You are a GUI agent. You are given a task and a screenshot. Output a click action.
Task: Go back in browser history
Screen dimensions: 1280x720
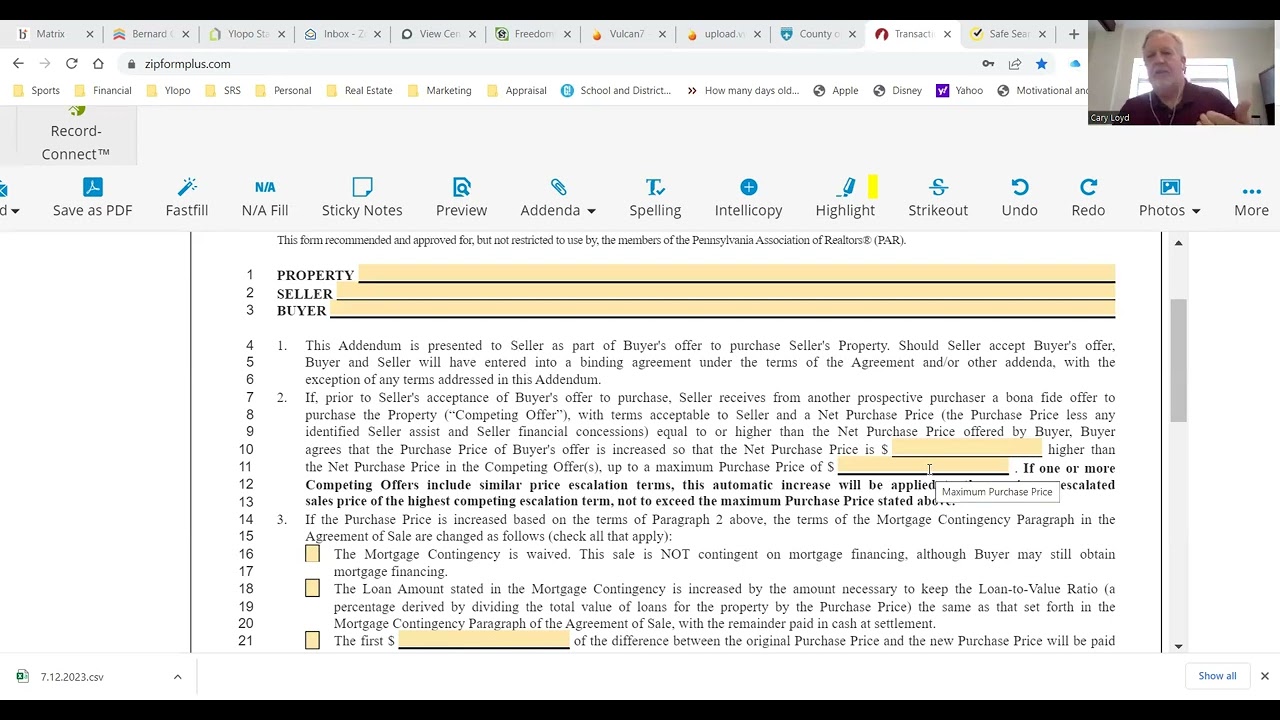click(x=18, y=63)
